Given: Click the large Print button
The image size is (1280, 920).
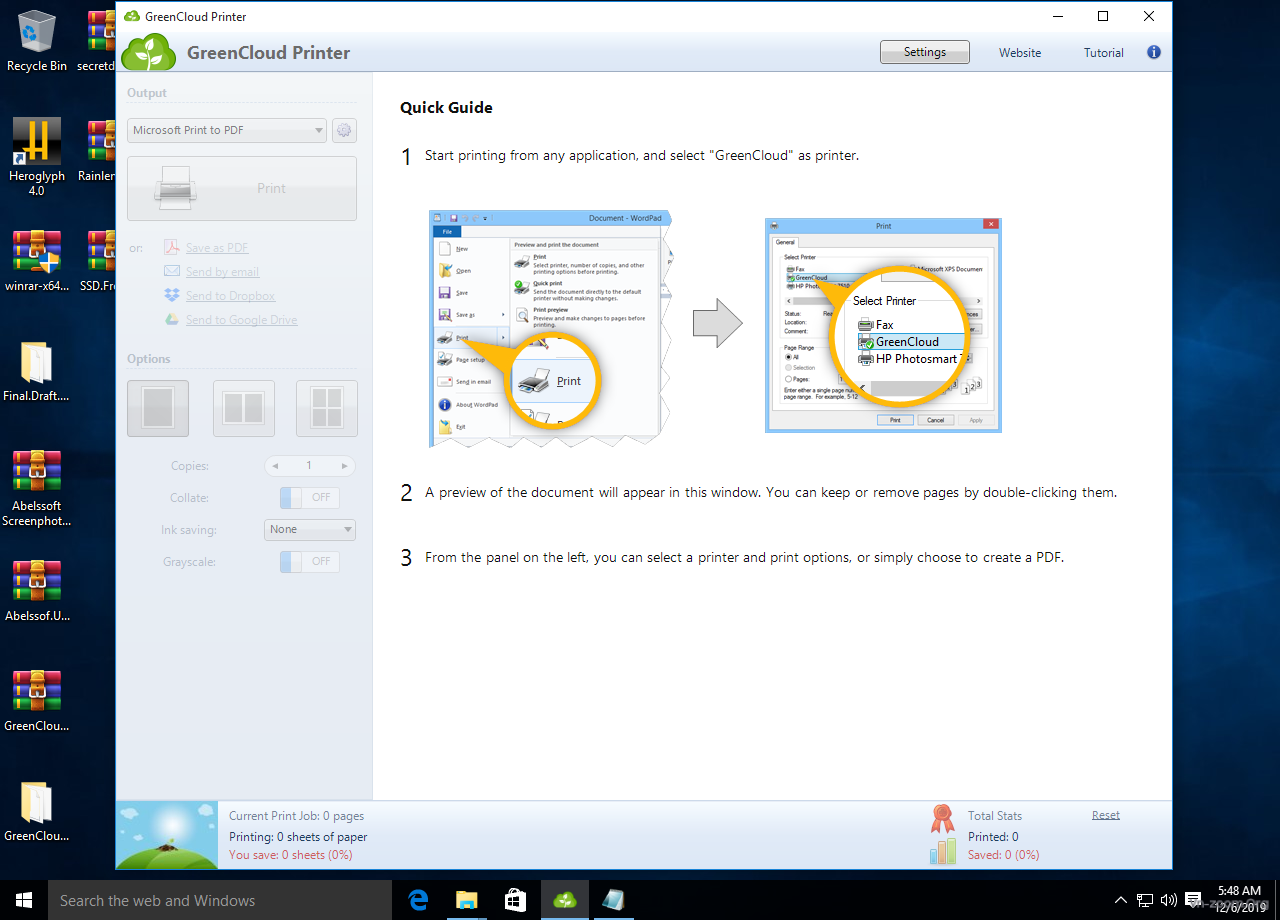Looking at the screenshot, I should coord(242,188).
